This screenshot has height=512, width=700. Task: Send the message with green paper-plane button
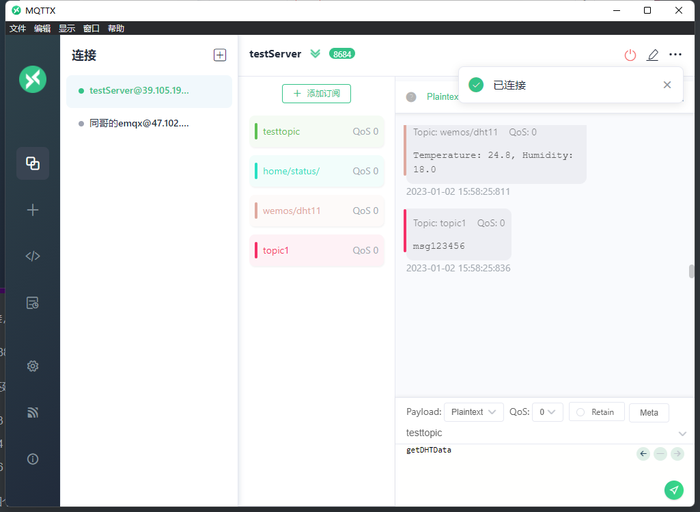(674, 490)
